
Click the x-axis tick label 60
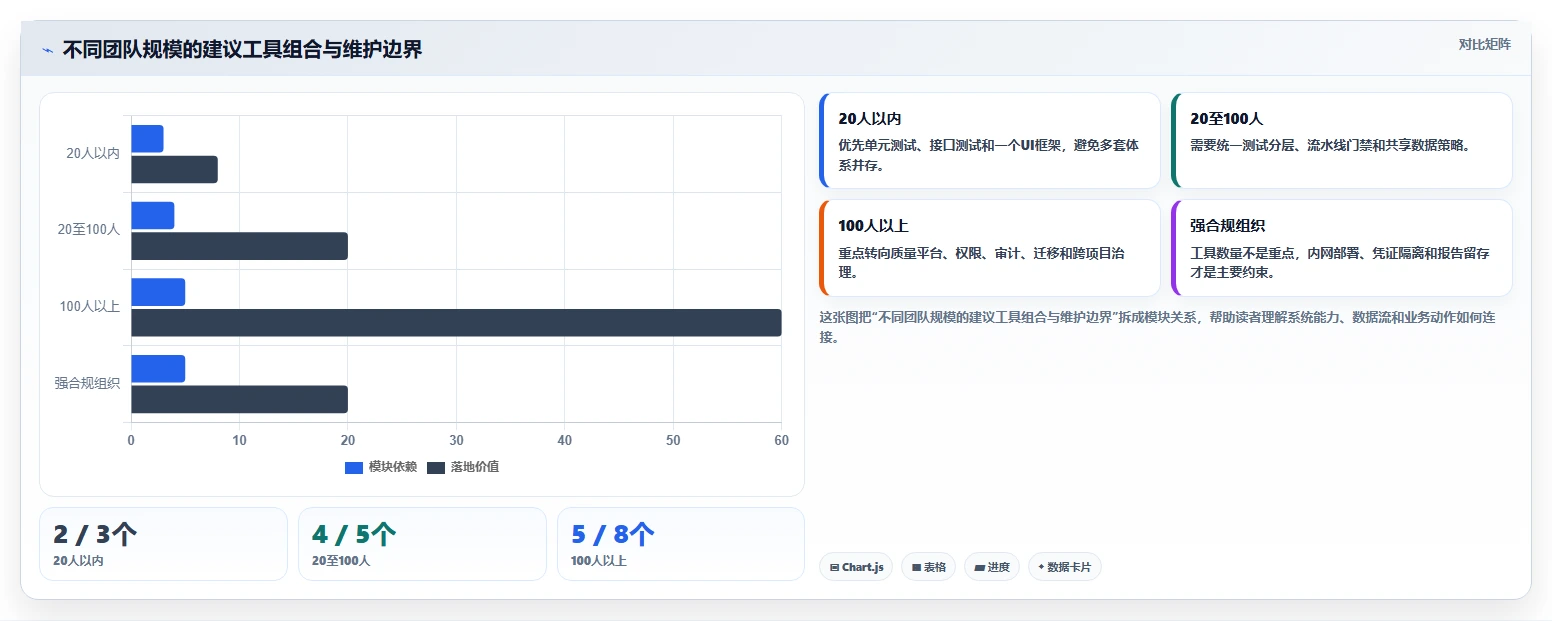click(781, 440)
